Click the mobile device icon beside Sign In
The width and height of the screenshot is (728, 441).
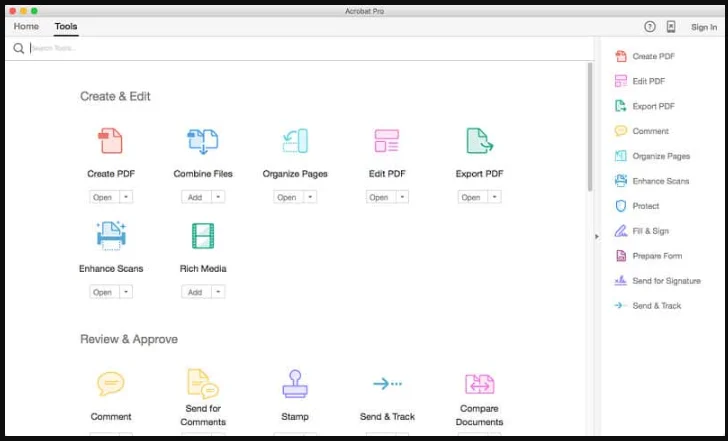(671, 27)
